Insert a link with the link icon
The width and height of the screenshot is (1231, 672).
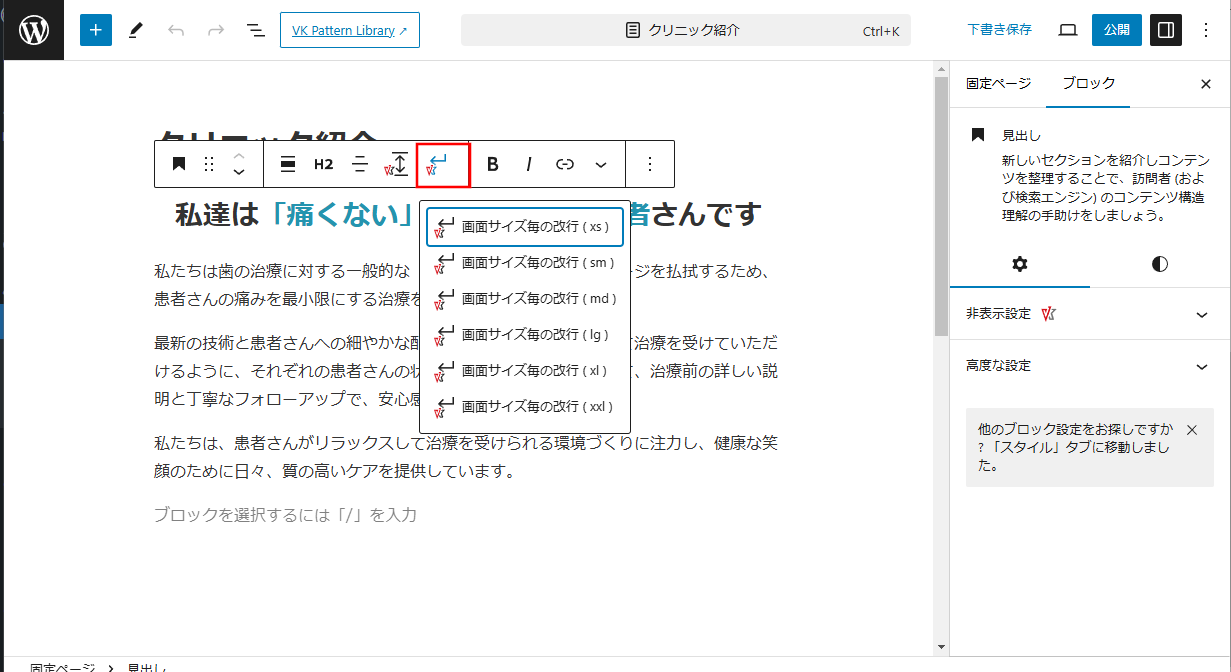click(x=565, y=164)
